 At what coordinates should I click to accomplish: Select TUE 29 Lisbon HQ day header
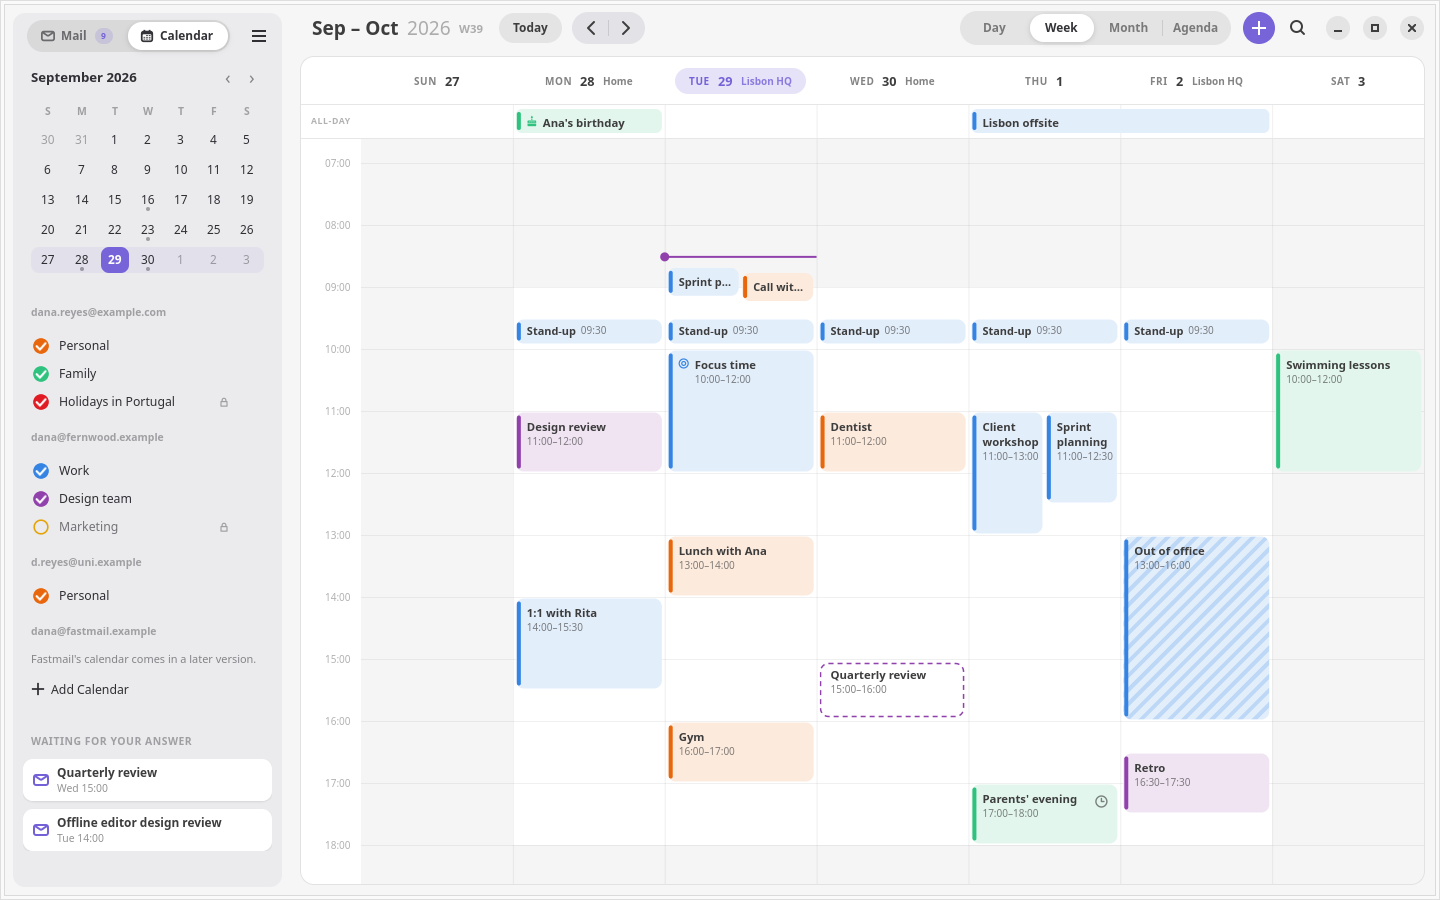(740, 81)
